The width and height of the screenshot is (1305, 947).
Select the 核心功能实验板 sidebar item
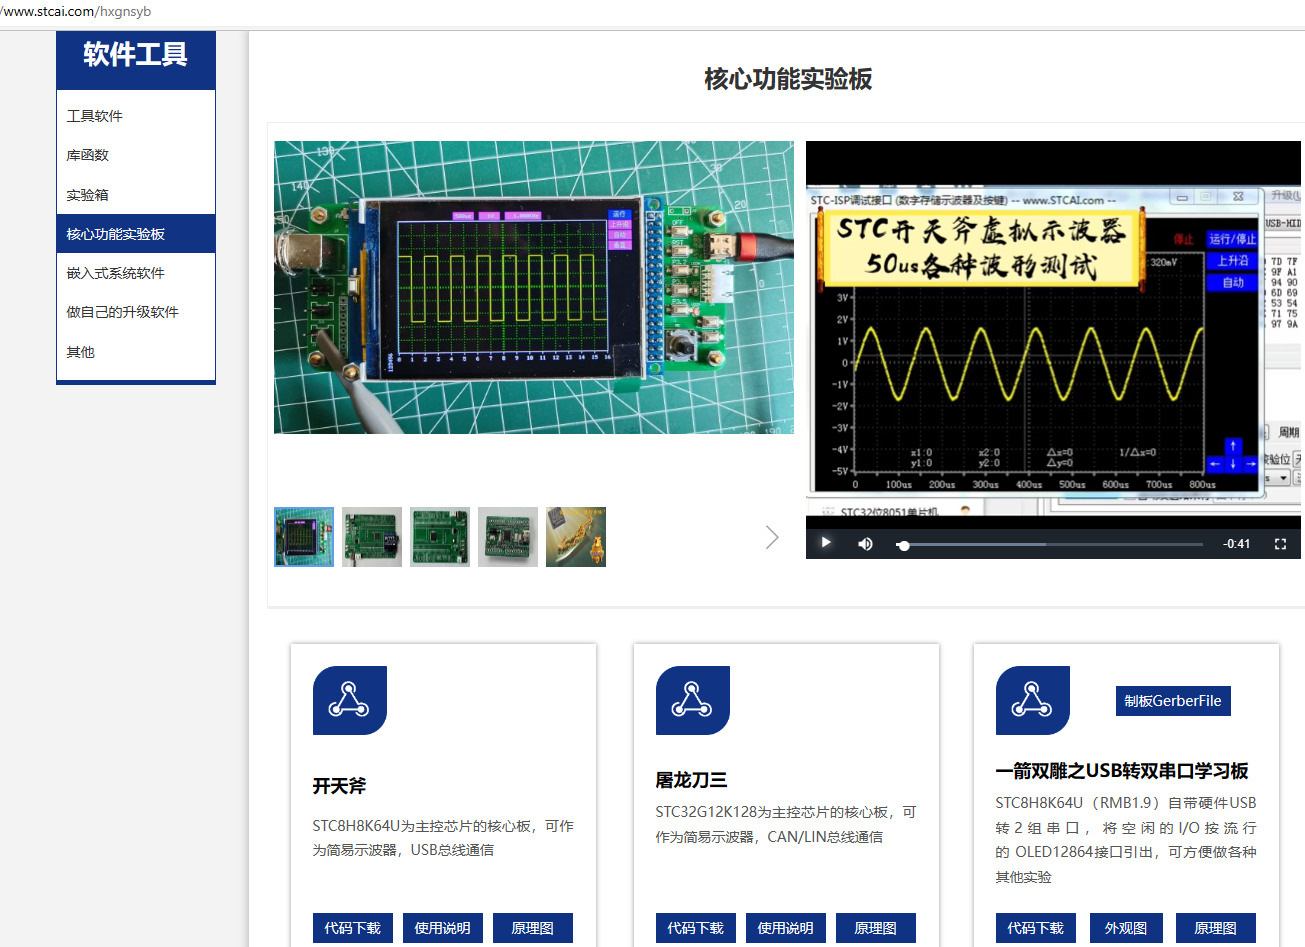point(136,234)
